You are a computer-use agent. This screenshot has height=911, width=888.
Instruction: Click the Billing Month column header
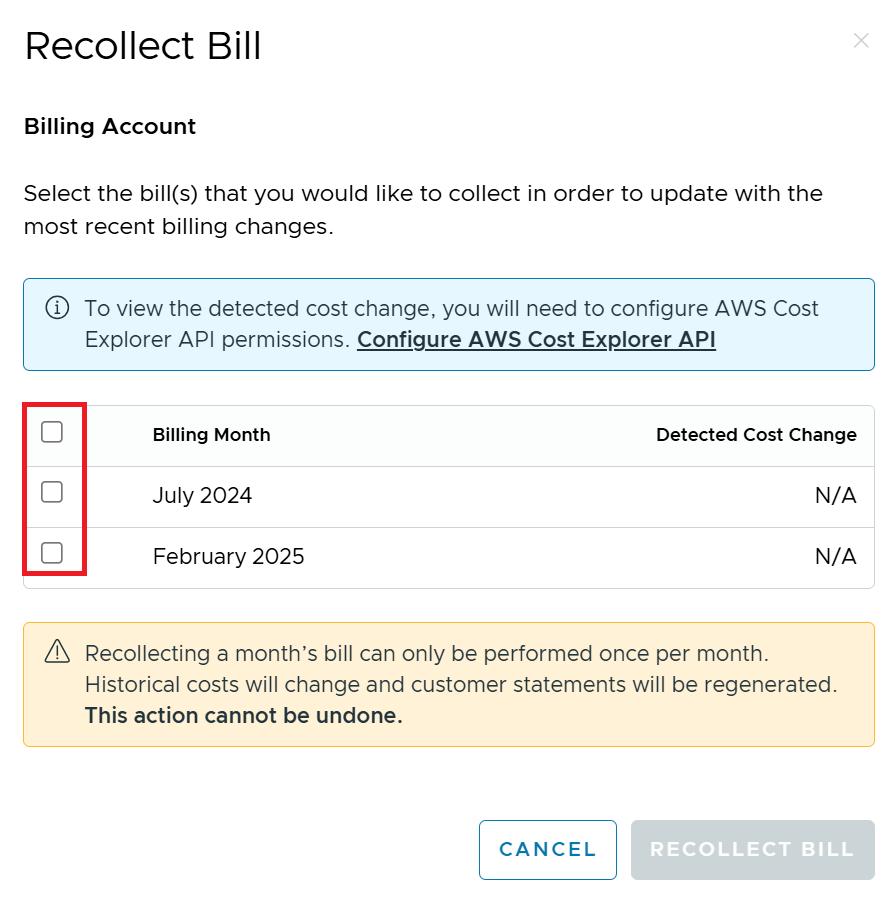point(211,435)
